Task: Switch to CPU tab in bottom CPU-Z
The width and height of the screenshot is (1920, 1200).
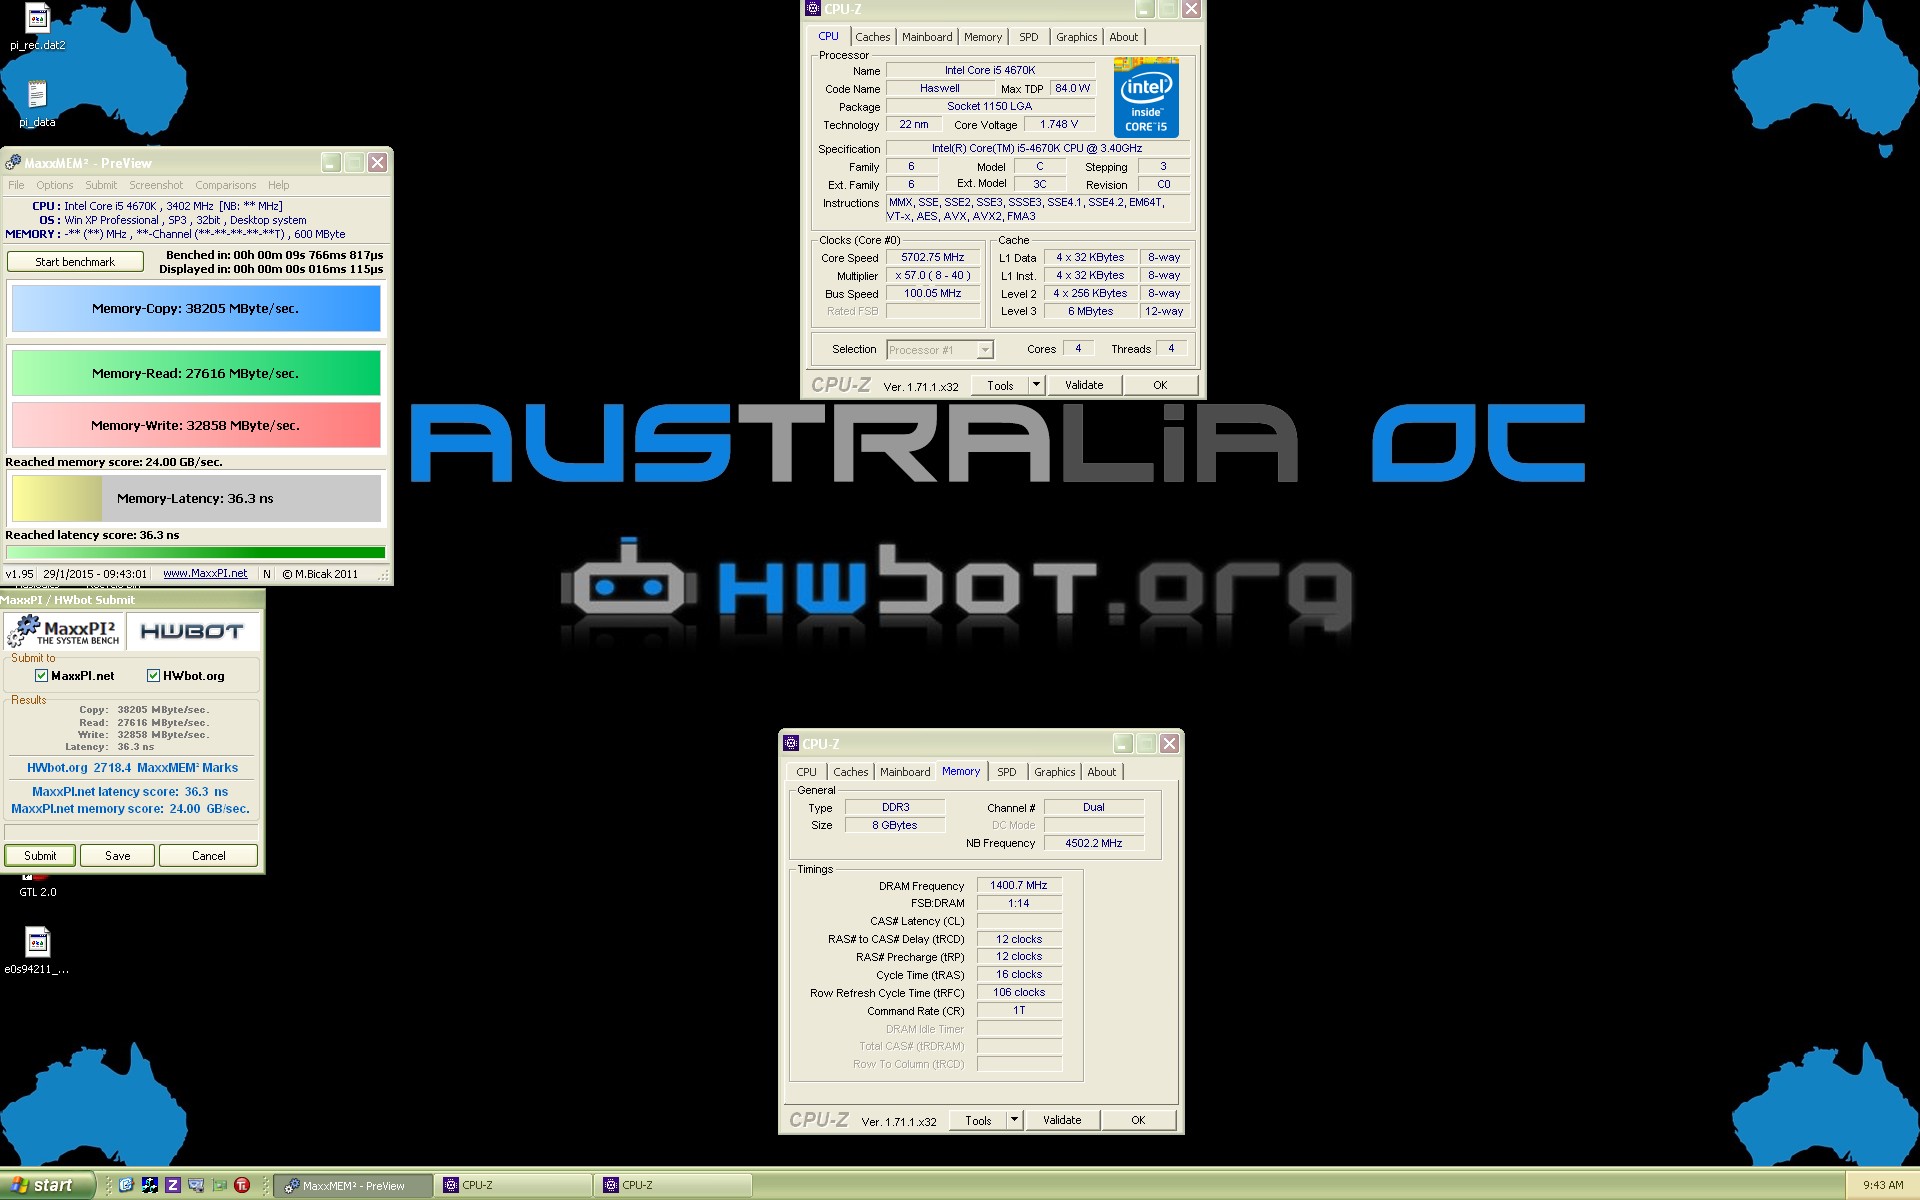Action: coord(806,772)
